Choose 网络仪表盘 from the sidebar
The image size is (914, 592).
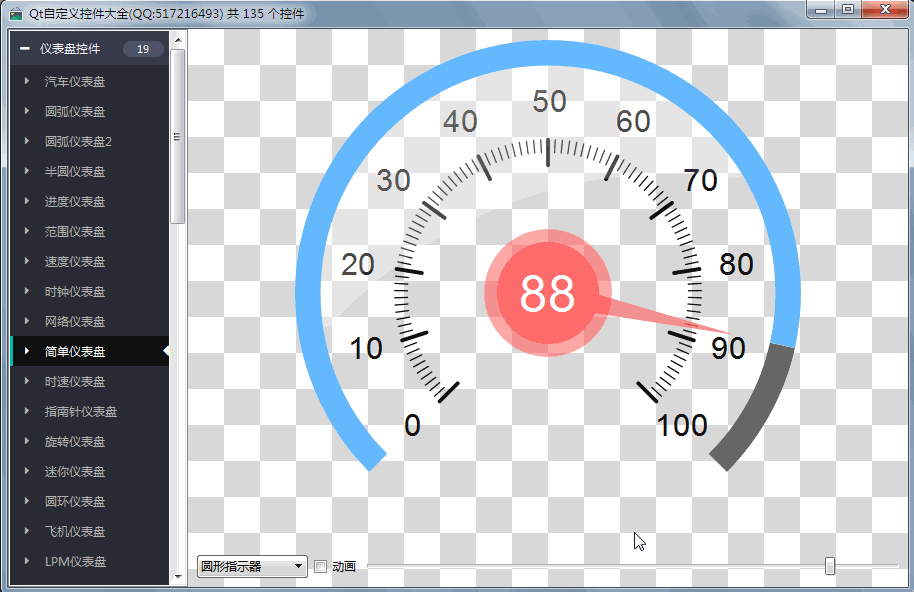point(75,321)
